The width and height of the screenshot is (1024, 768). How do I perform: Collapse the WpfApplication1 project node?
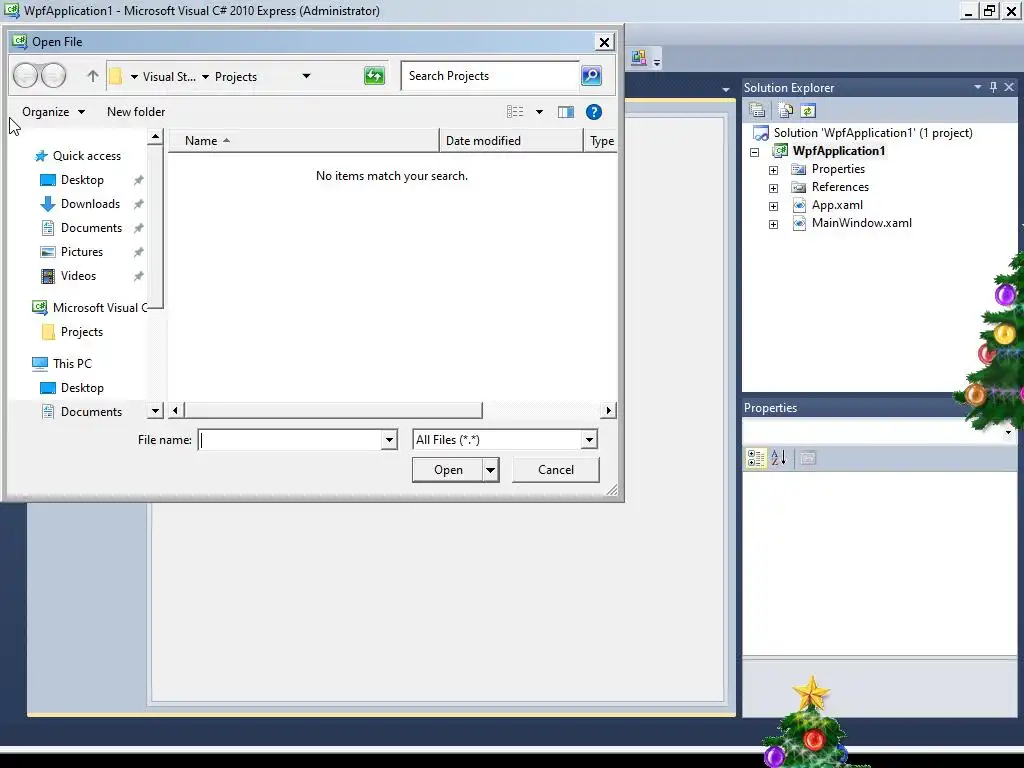(754, 152)
